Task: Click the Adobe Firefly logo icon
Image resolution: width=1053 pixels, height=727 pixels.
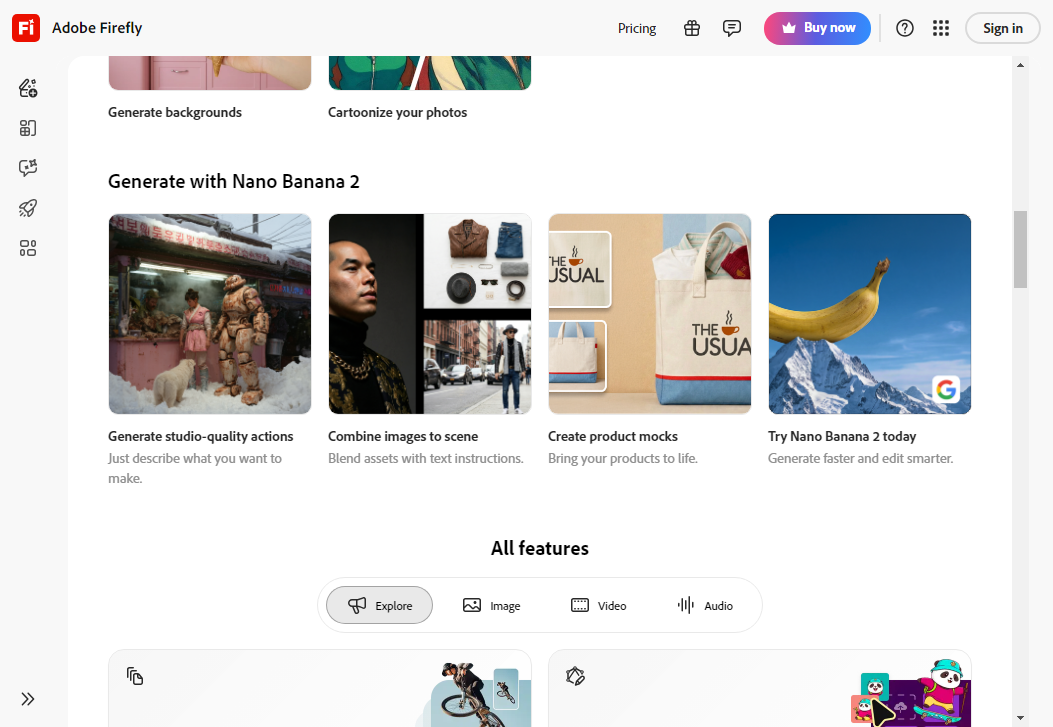Action: coord(26,28)
